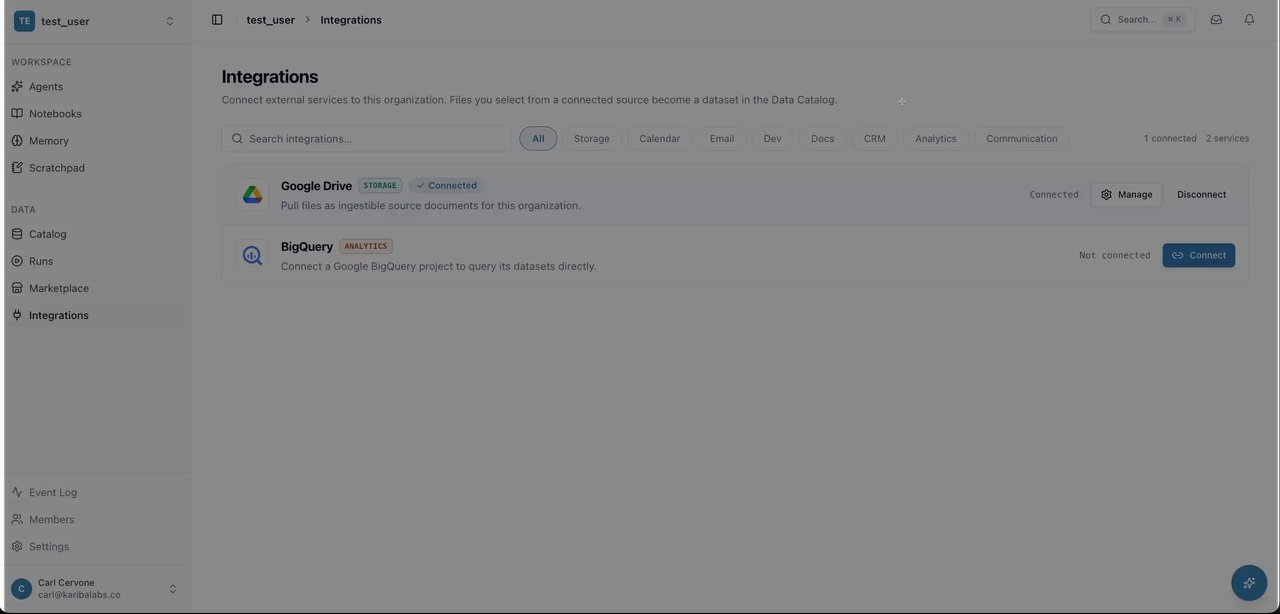Open Notebooks book icon in sidebar
Image resolution: width=1280 pixels, height=614 pixels.
tap(17, 114)
